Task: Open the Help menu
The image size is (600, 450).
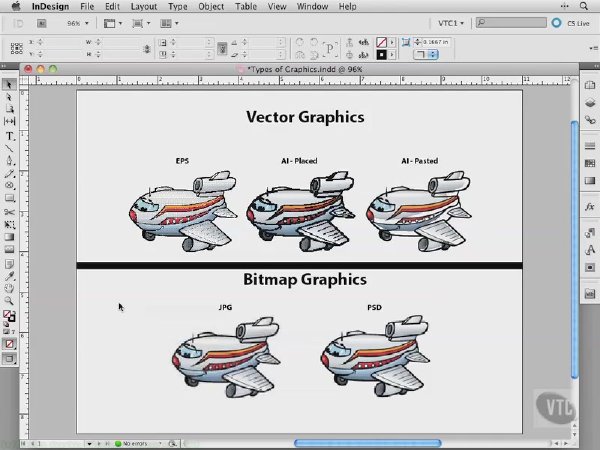Action: coord(347,6)
